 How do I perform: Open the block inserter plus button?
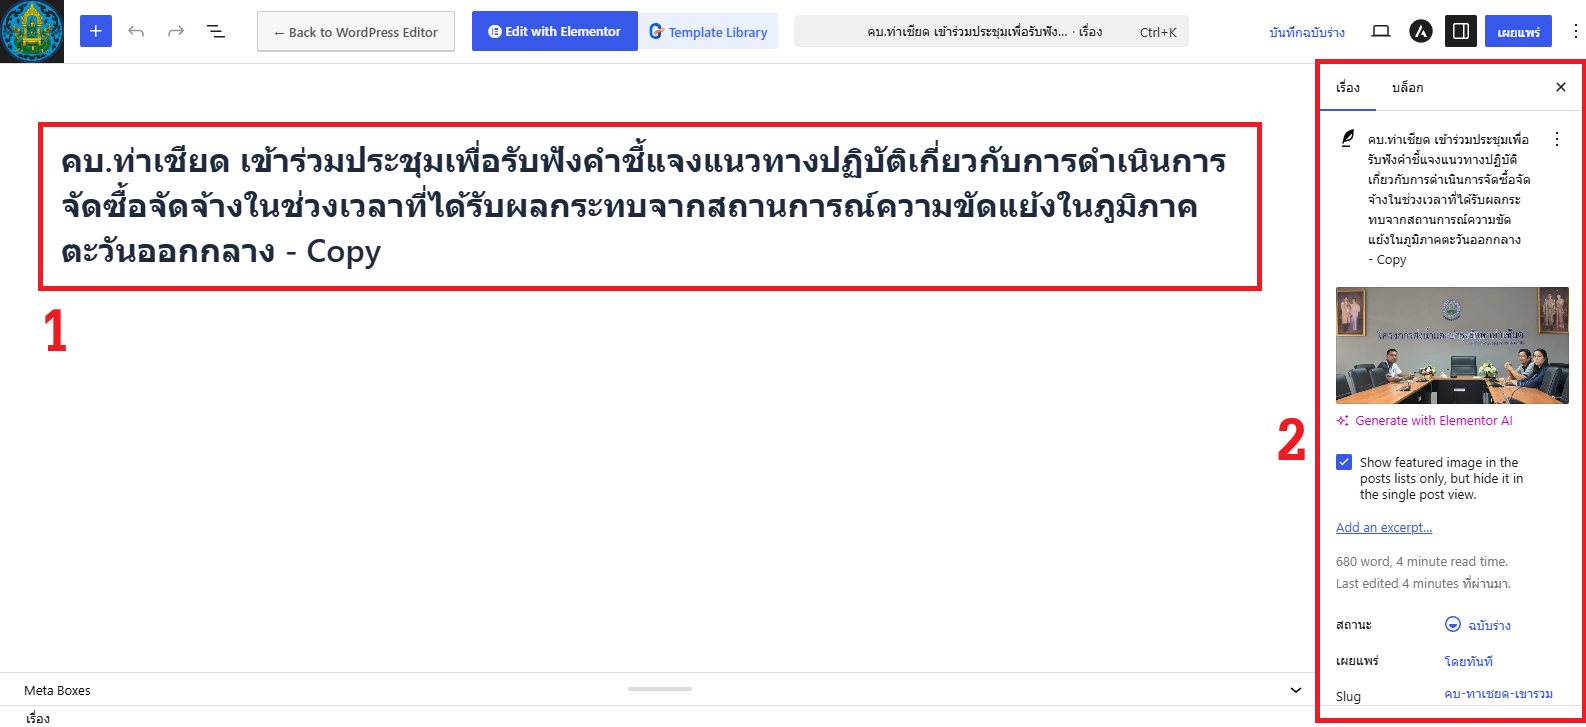(96, 31)
